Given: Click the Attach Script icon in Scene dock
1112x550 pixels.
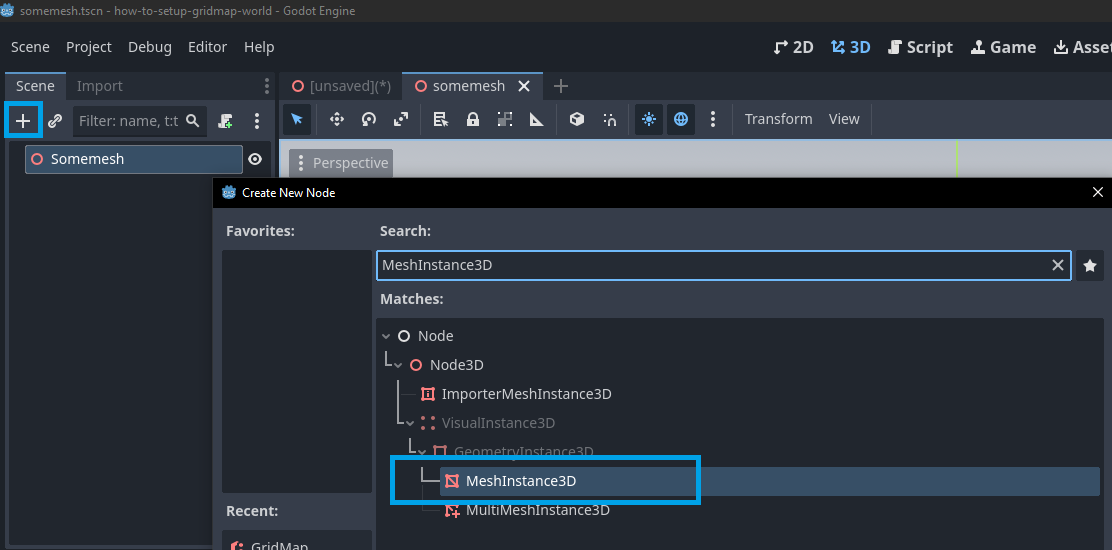Looking at the screenshot, I should [225, 121].
